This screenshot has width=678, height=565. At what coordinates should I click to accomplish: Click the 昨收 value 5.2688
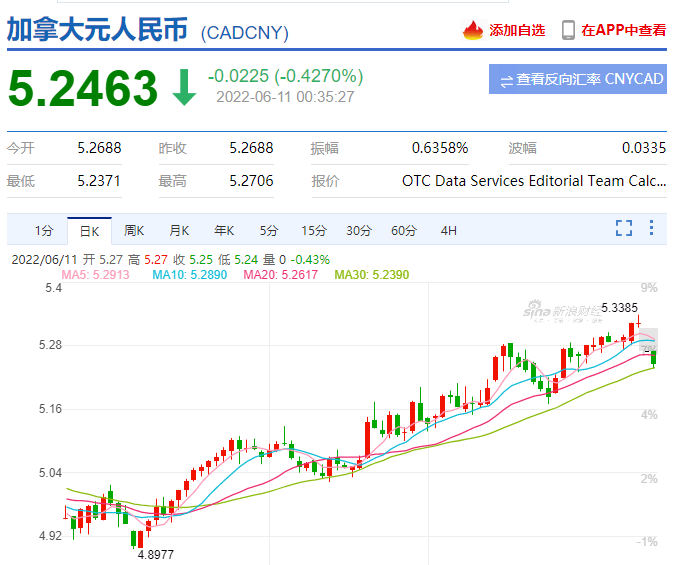point(251,148)
